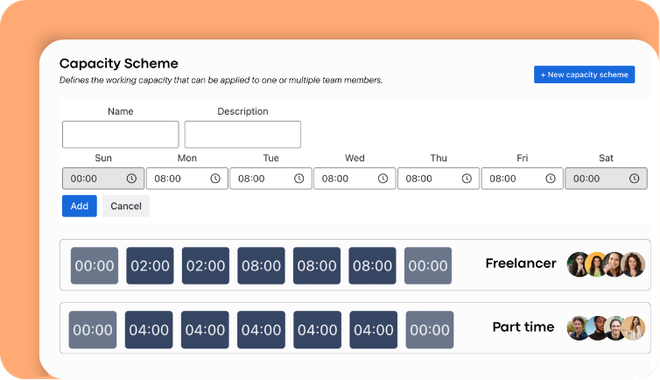Image resolution: width=660 pixels, height=380 pixels.
Task: Click the Cancel button
Action: (x=126, y=206)
